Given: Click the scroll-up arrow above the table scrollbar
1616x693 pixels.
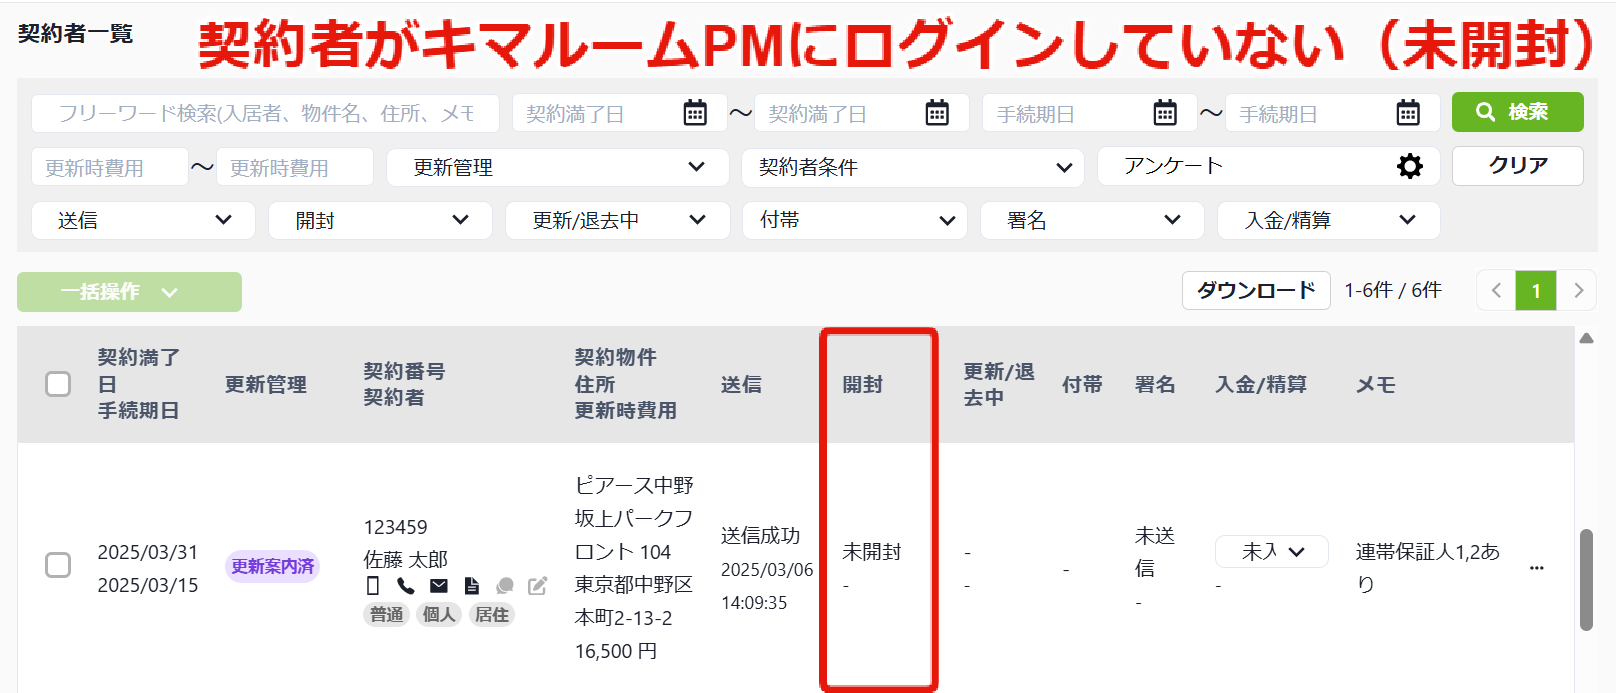Looking at the screenshot, I should click(x=1586, y=339).
